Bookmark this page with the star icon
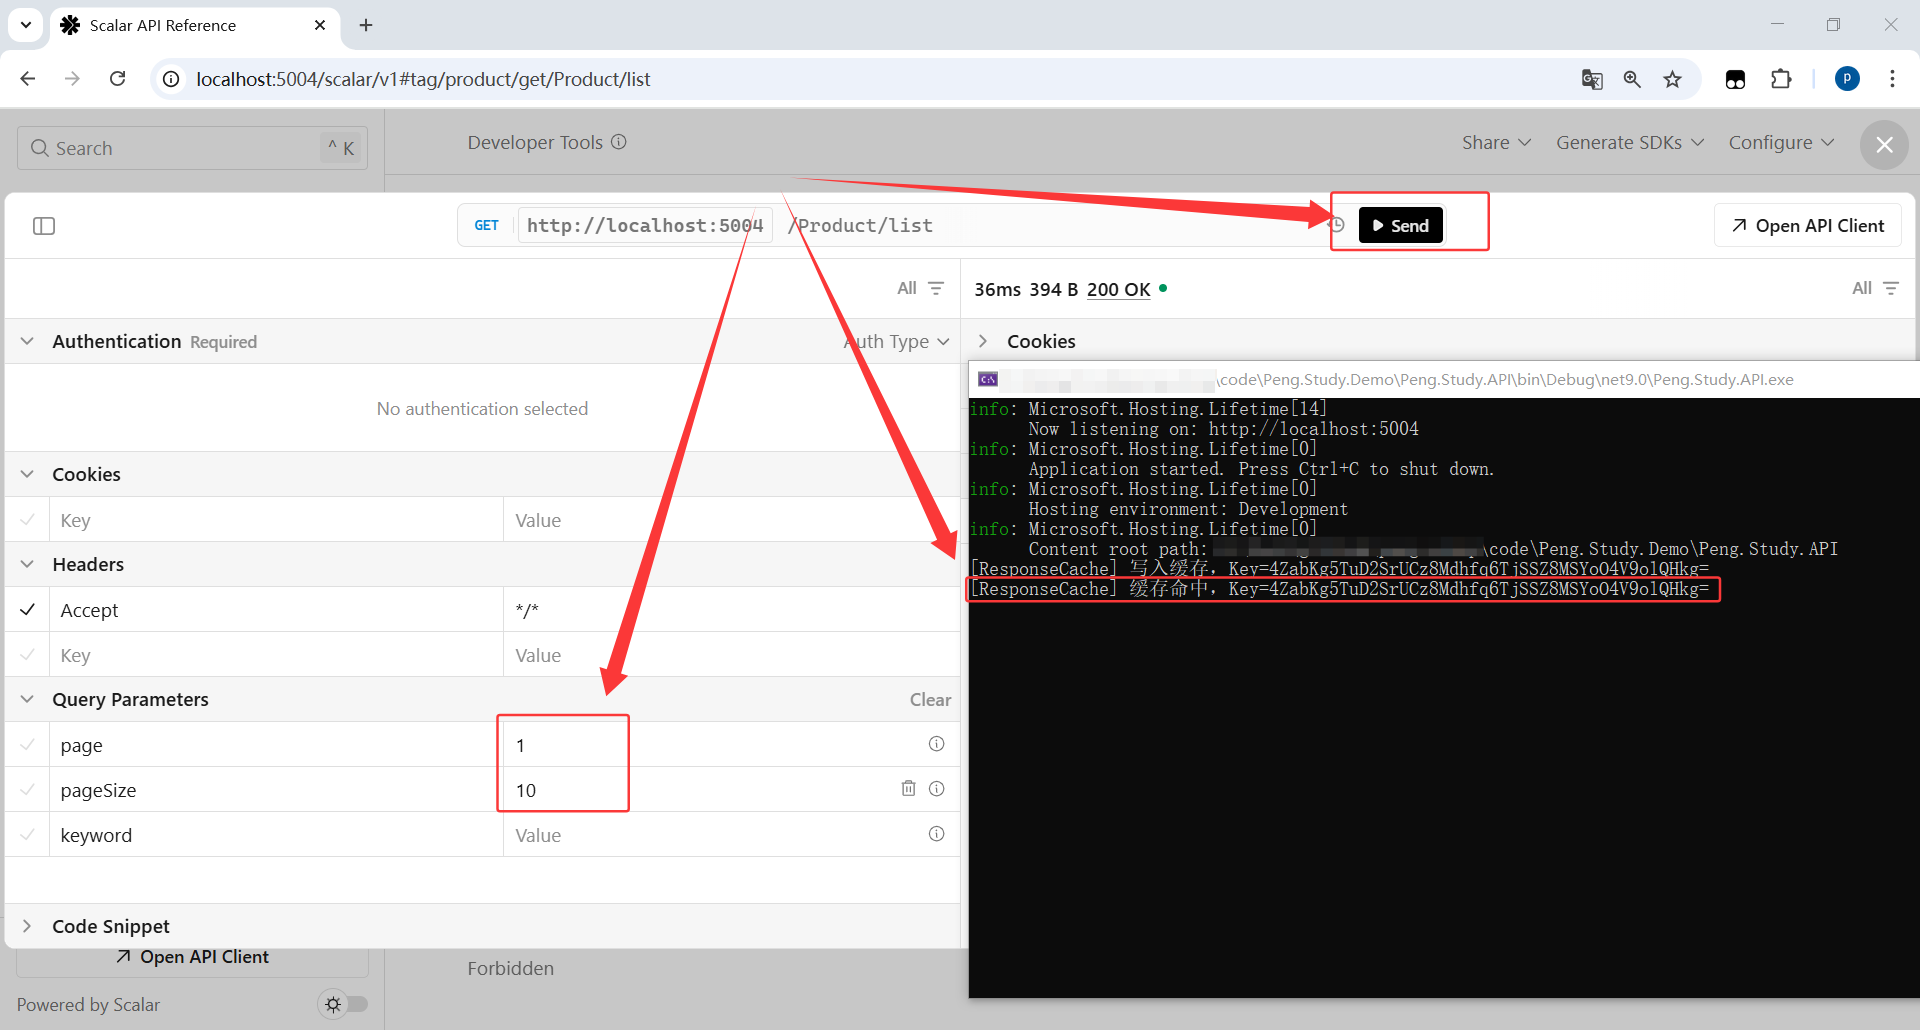 1672,79
